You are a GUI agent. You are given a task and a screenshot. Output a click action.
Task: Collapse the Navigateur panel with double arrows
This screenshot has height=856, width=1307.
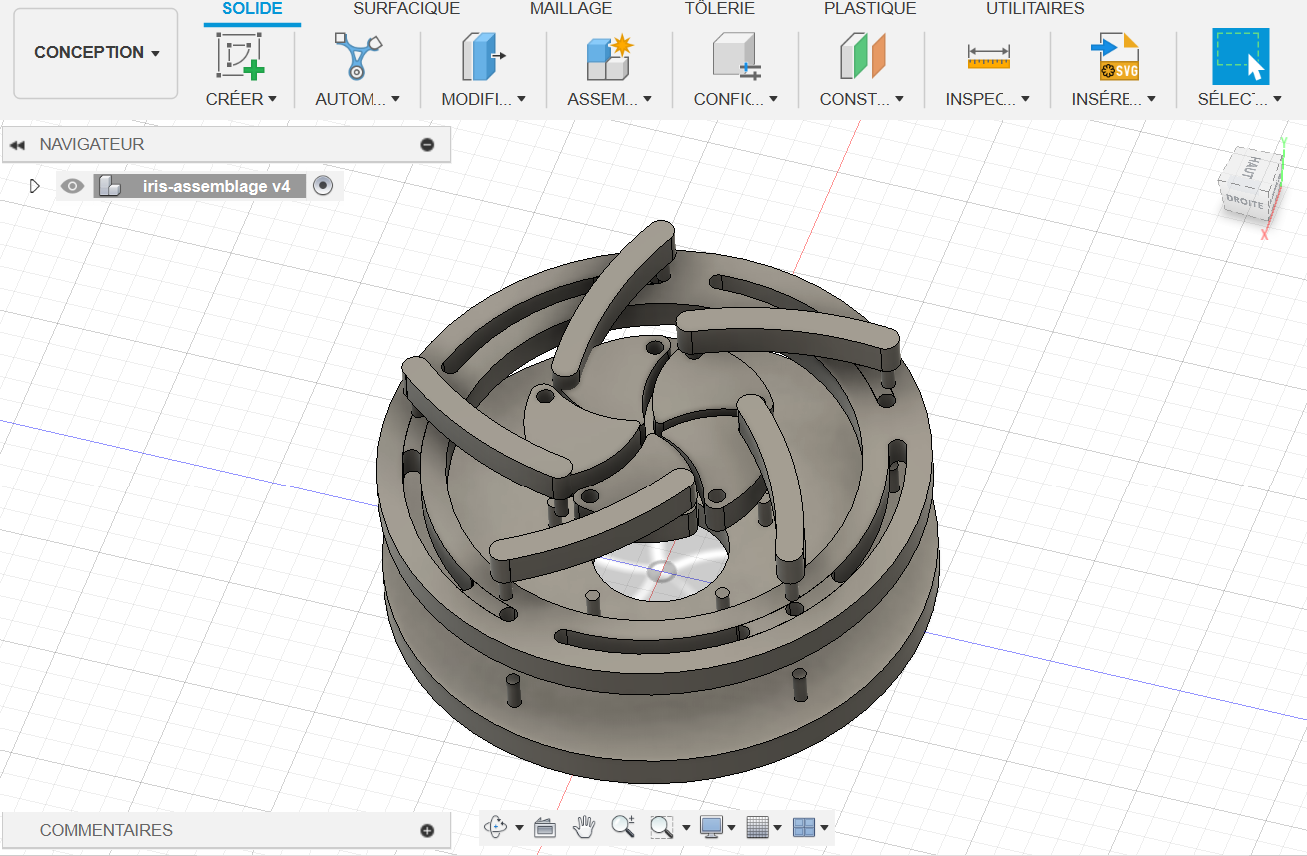pos(17,145)
